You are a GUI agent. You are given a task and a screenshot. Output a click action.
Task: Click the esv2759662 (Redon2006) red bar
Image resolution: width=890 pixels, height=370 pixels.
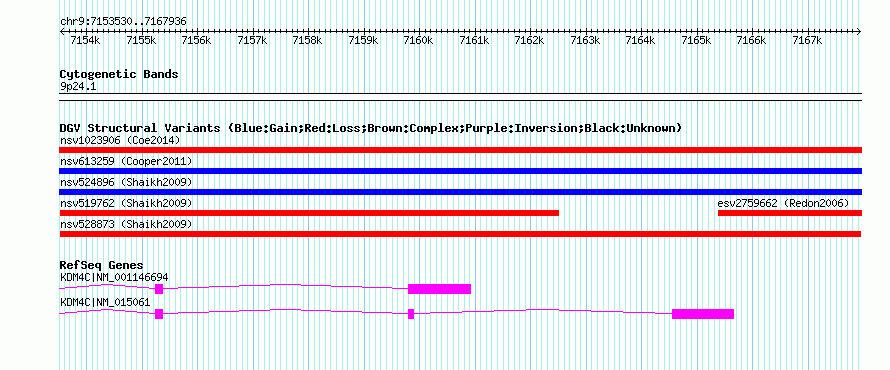(x=790, y=213)
